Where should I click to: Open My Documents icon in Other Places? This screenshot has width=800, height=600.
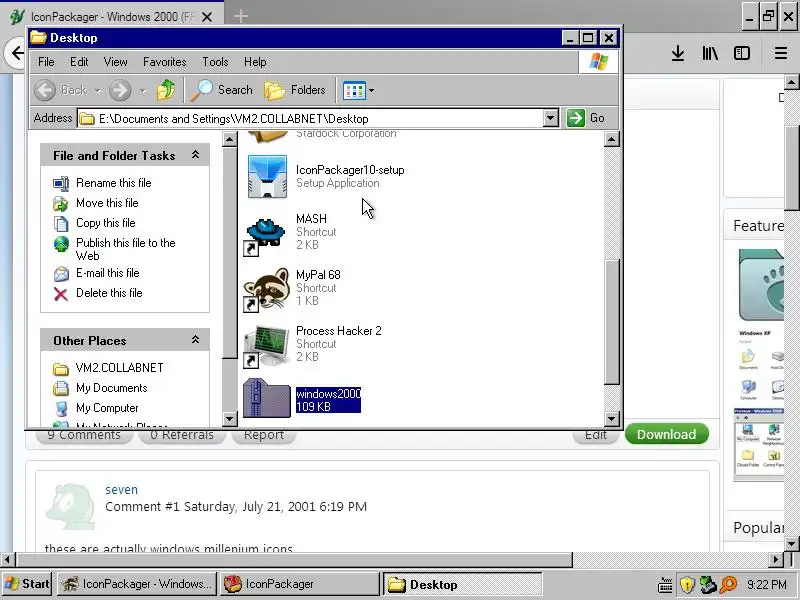(61, 388)
